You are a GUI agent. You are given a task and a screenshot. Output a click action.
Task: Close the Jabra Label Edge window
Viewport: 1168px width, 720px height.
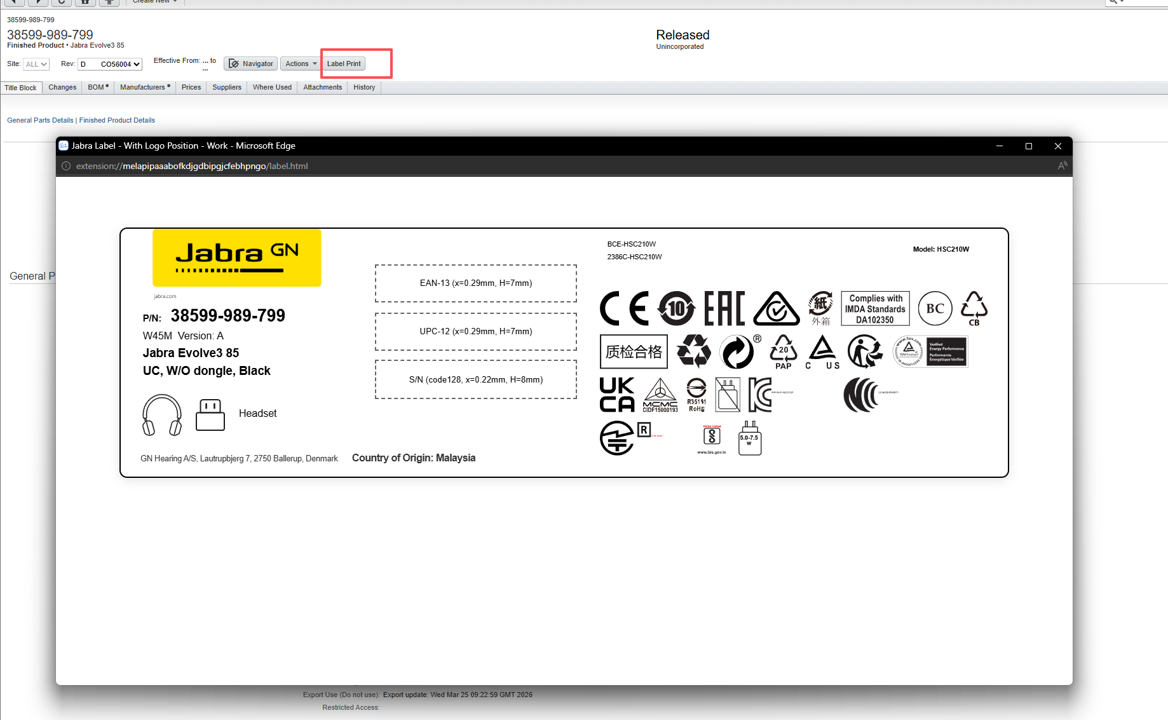coord(1058,146)
